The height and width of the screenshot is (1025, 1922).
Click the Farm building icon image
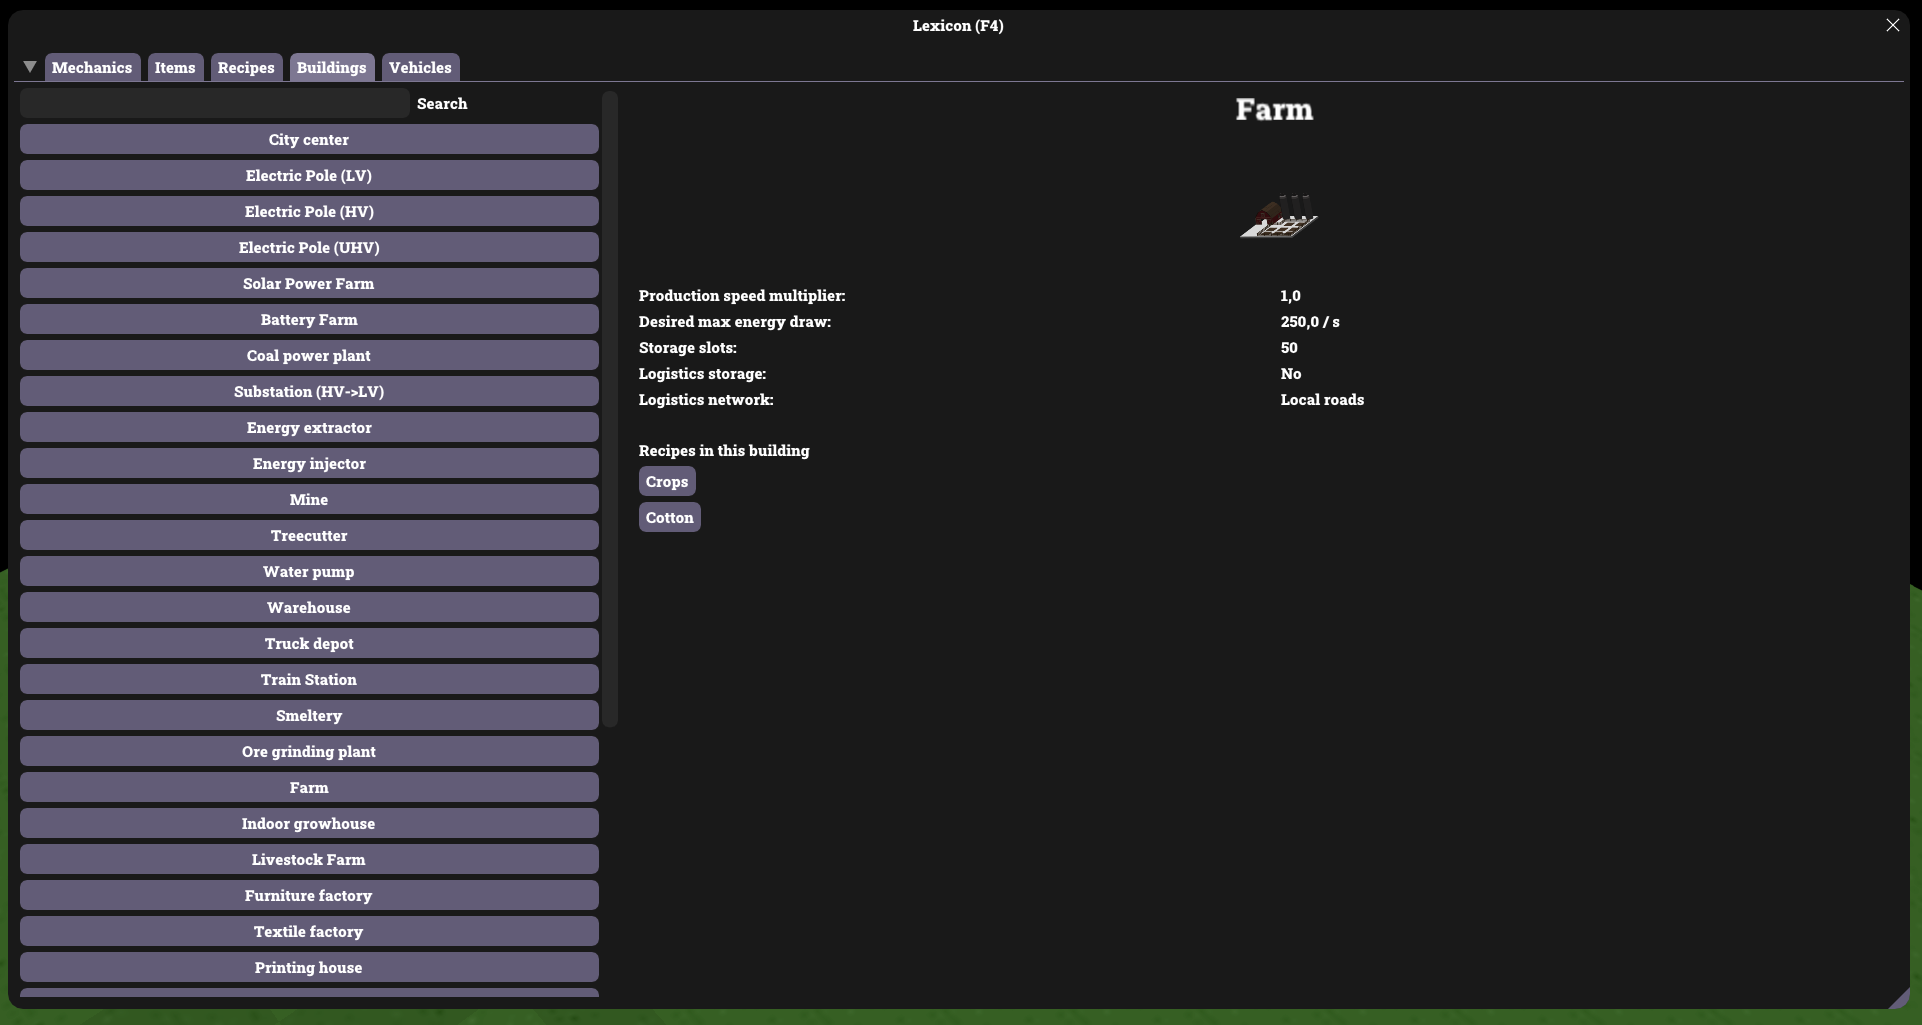coord(1278,217)
